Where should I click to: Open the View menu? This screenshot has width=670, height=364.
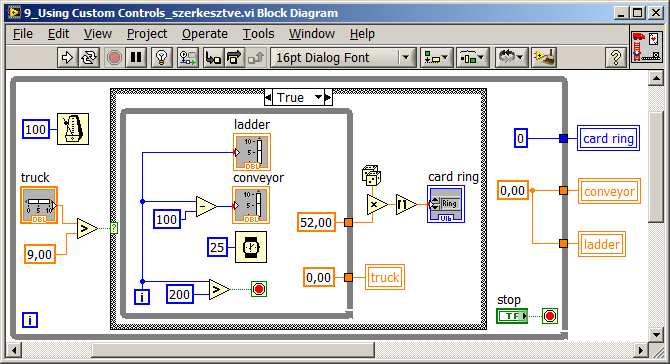(97, 34)
